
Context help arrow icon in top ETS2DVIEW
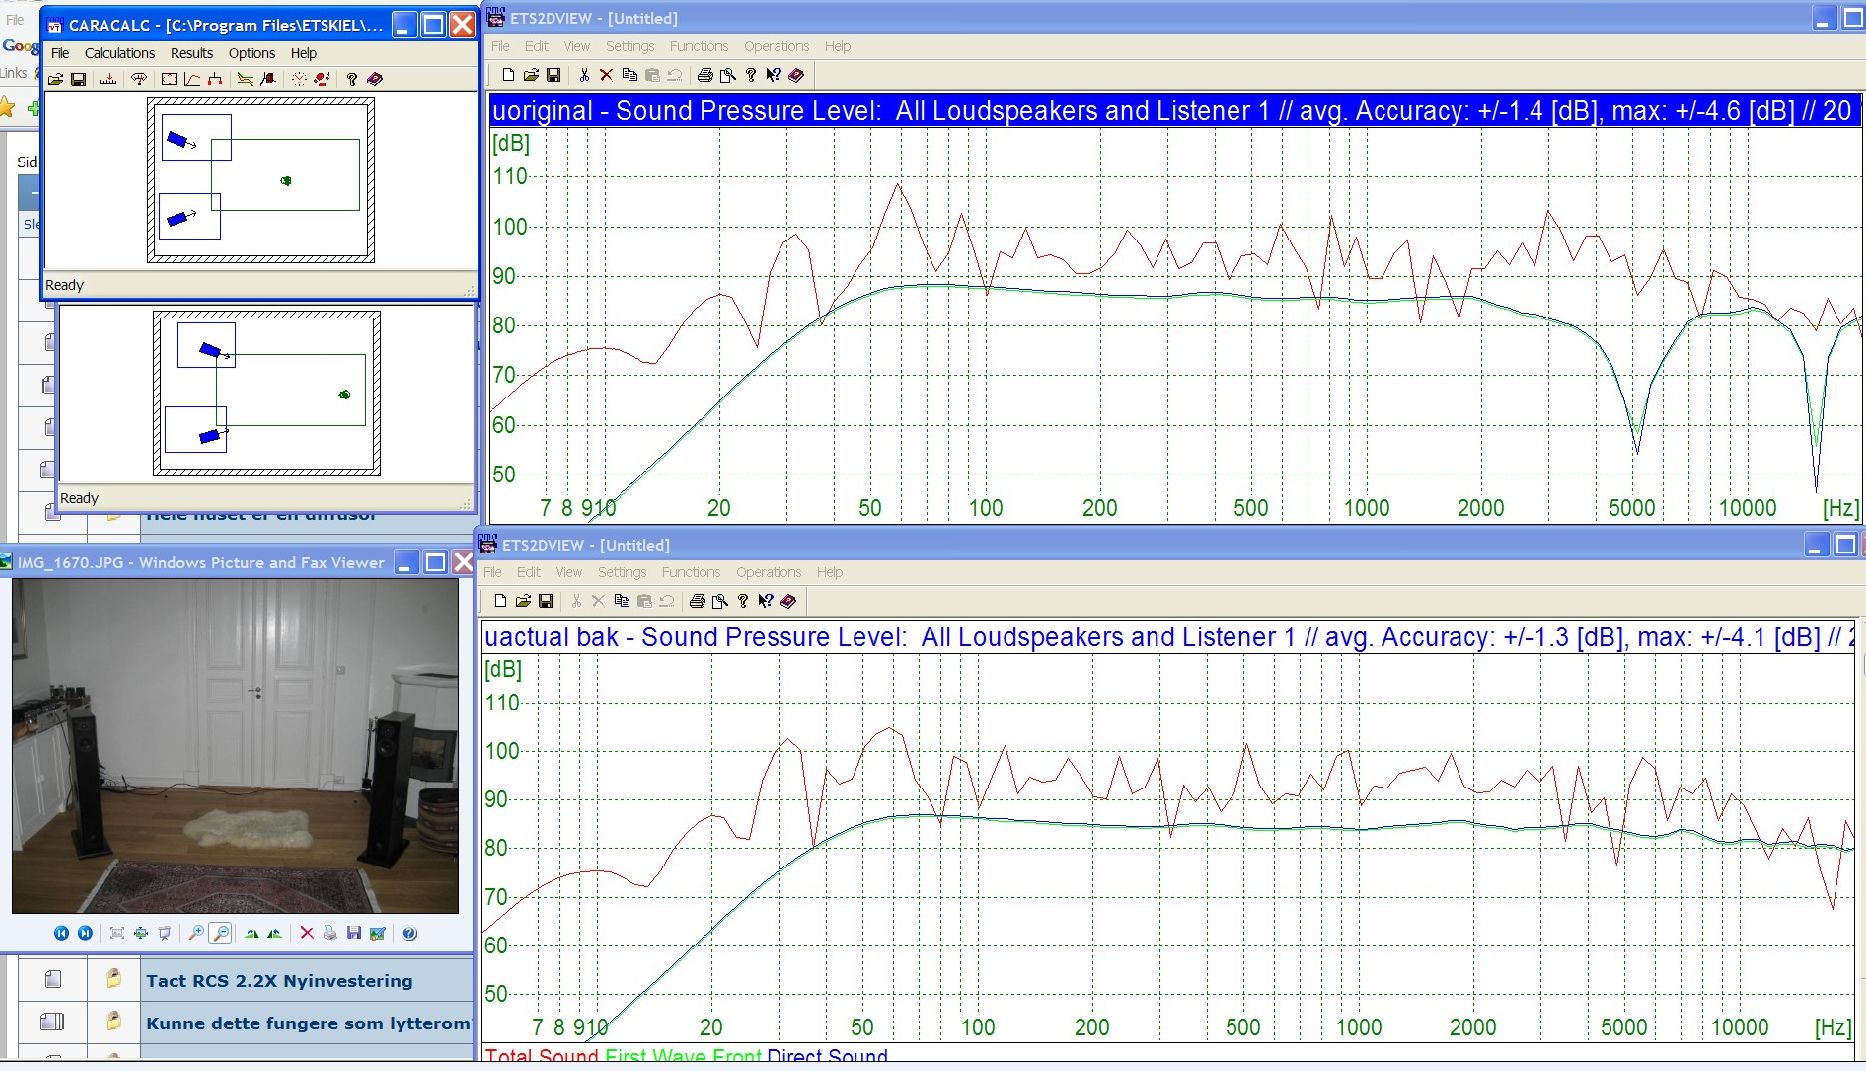click(x=773, y=75)
